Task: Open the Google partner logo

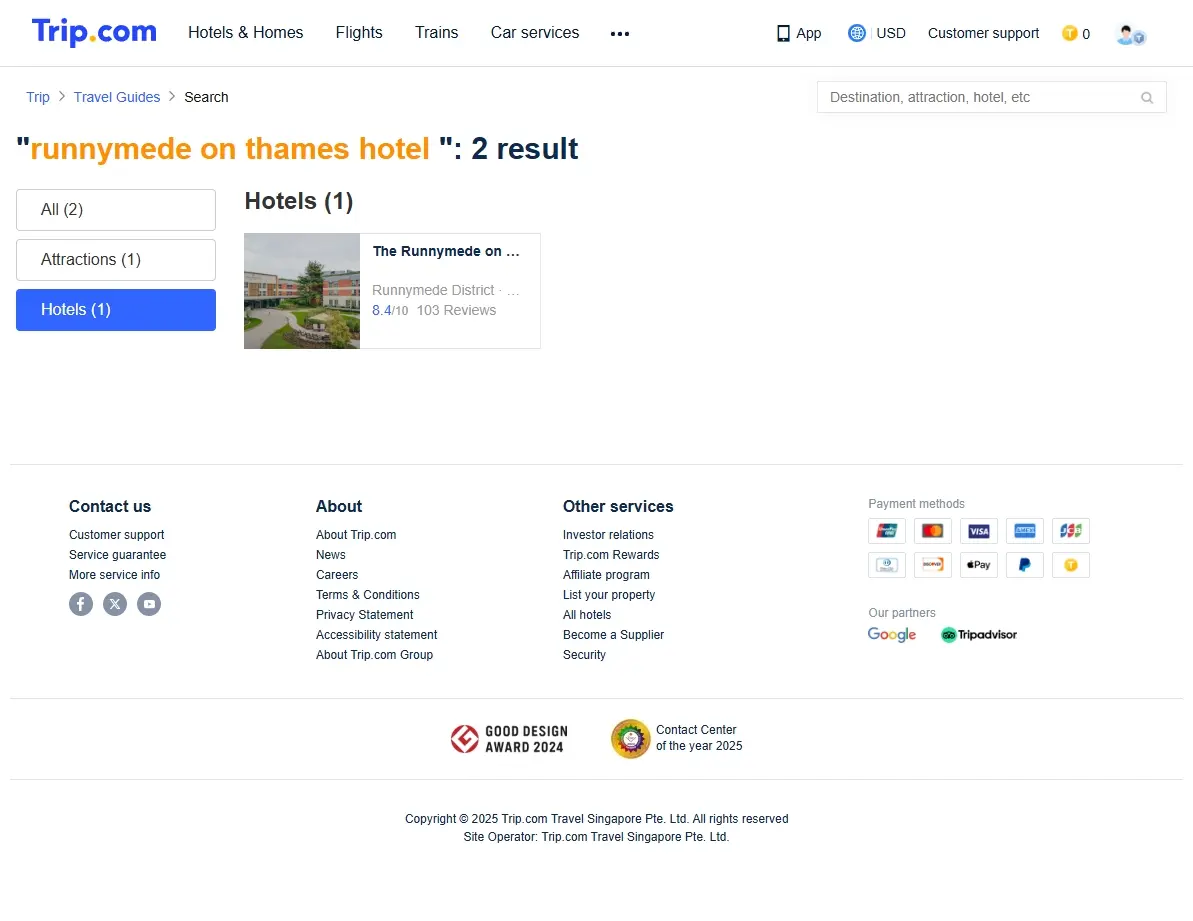Action: click(892, 634)
